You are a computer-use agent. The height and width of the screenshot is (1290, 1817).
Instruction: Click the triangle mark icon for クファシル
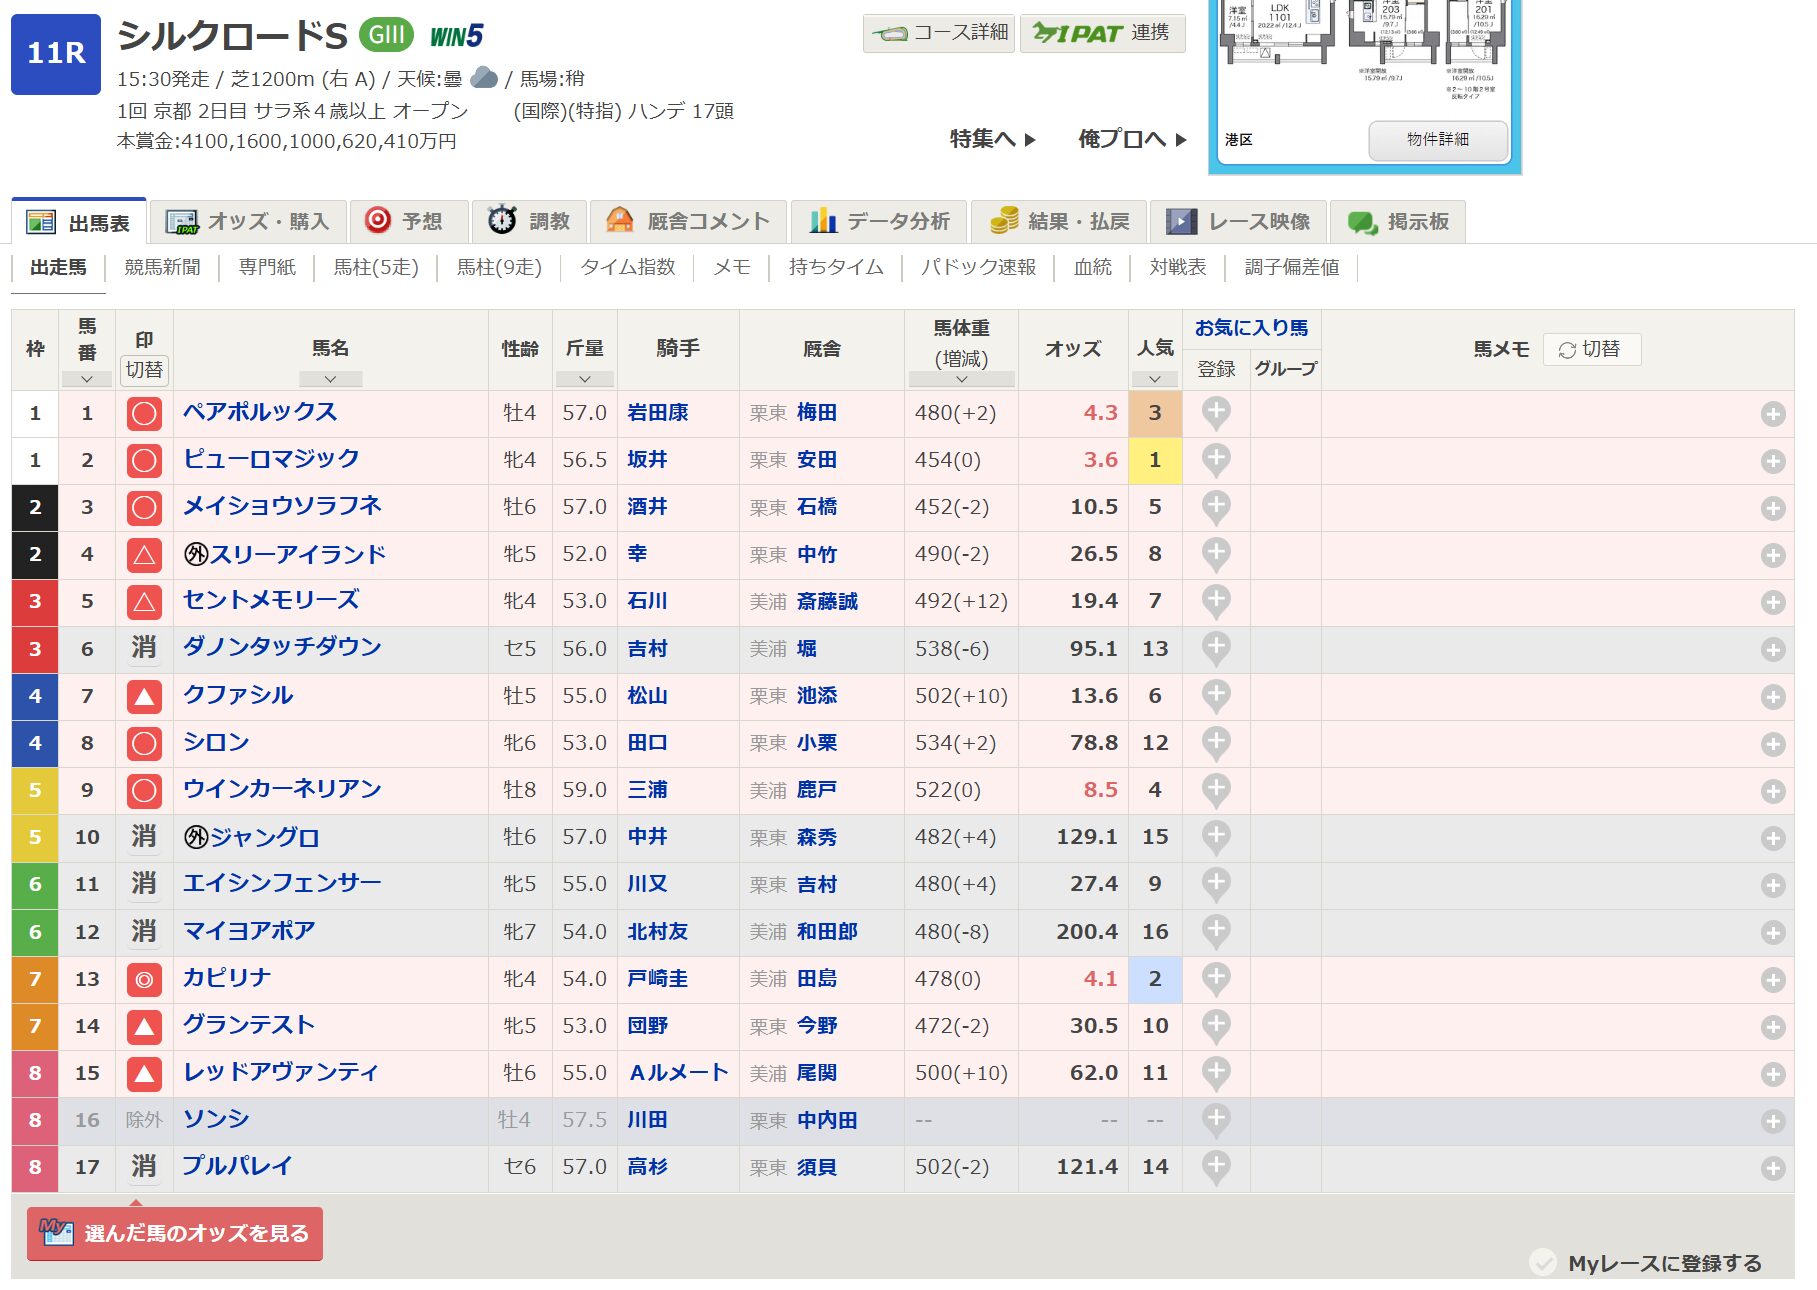pos(144,696)
